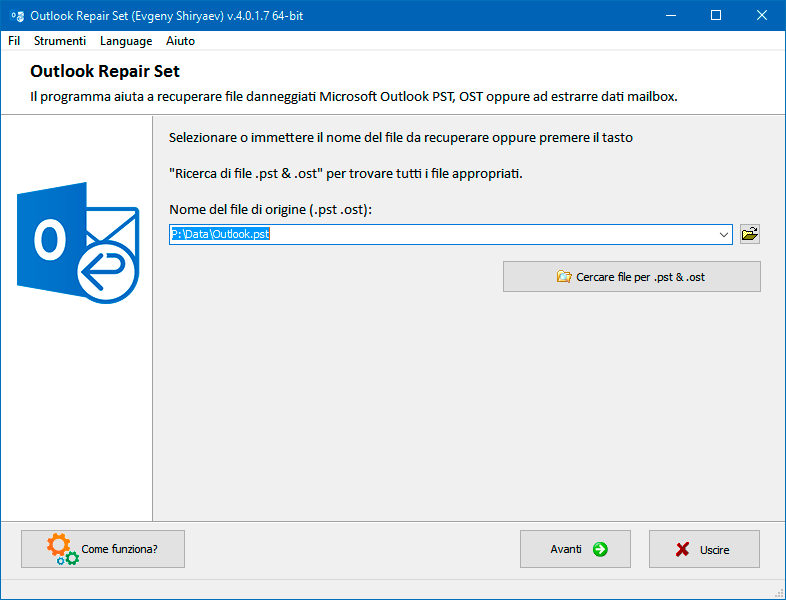Click the app icon in the title bar
The width and height of the screenshot is (786, 600).
[x=18, y=16]
